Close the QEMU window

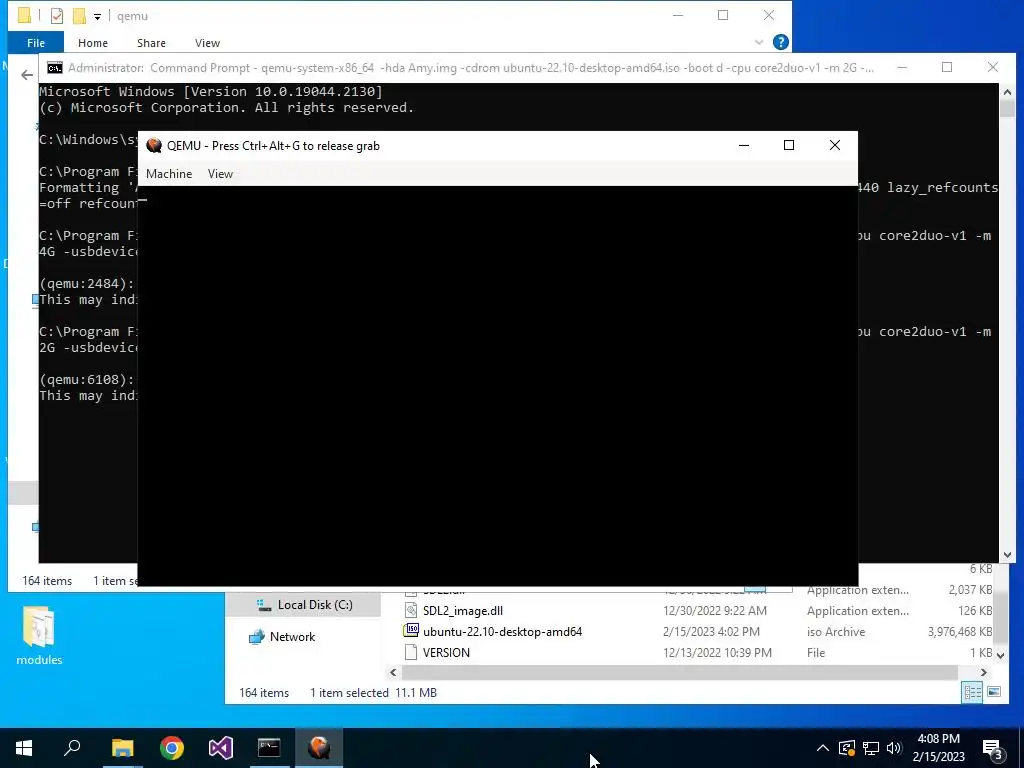835,145
